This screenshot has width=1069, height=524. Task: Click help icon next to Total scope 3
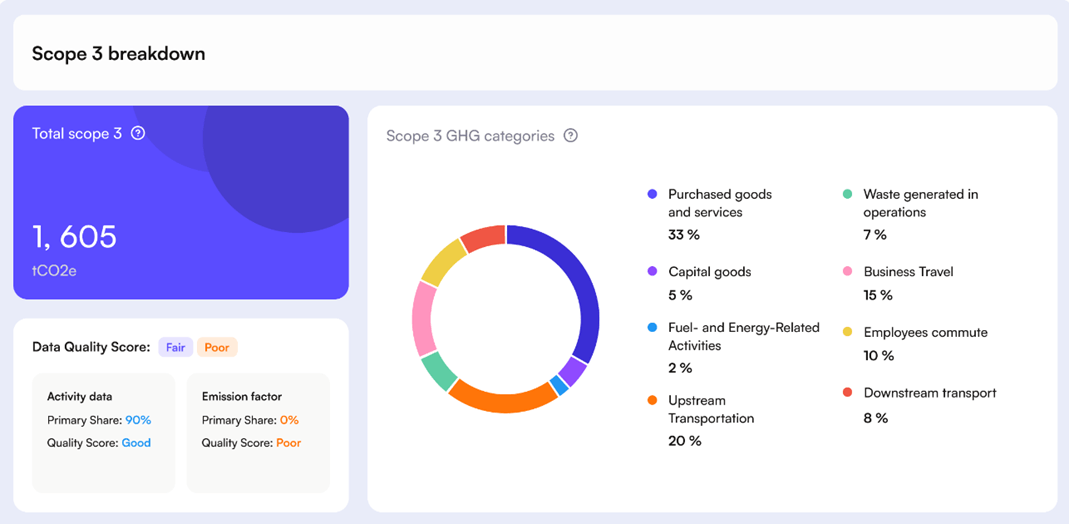click(138, 133)
